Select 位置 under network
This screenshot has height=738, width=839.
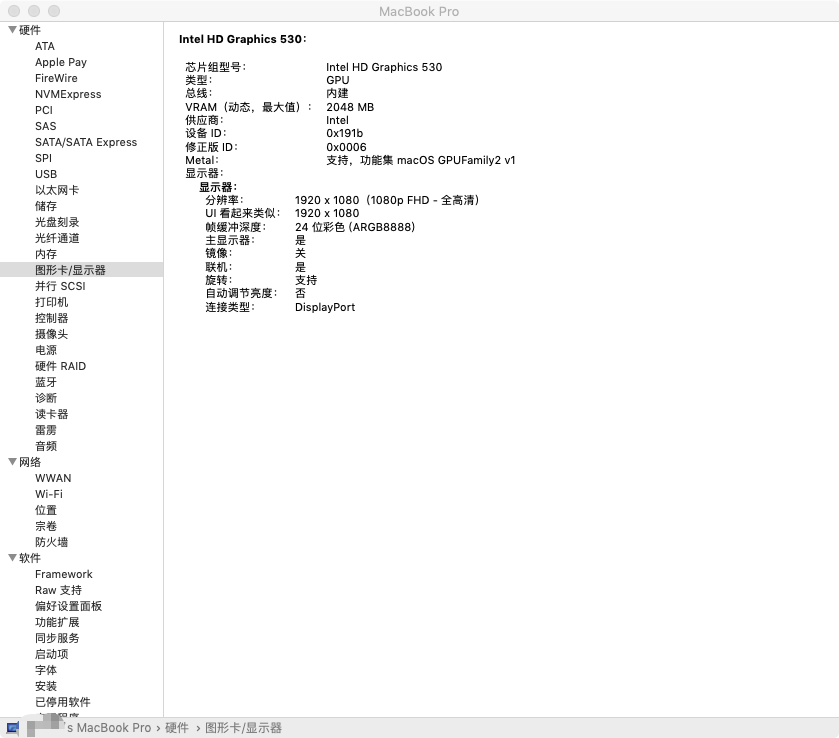[46, 510]
